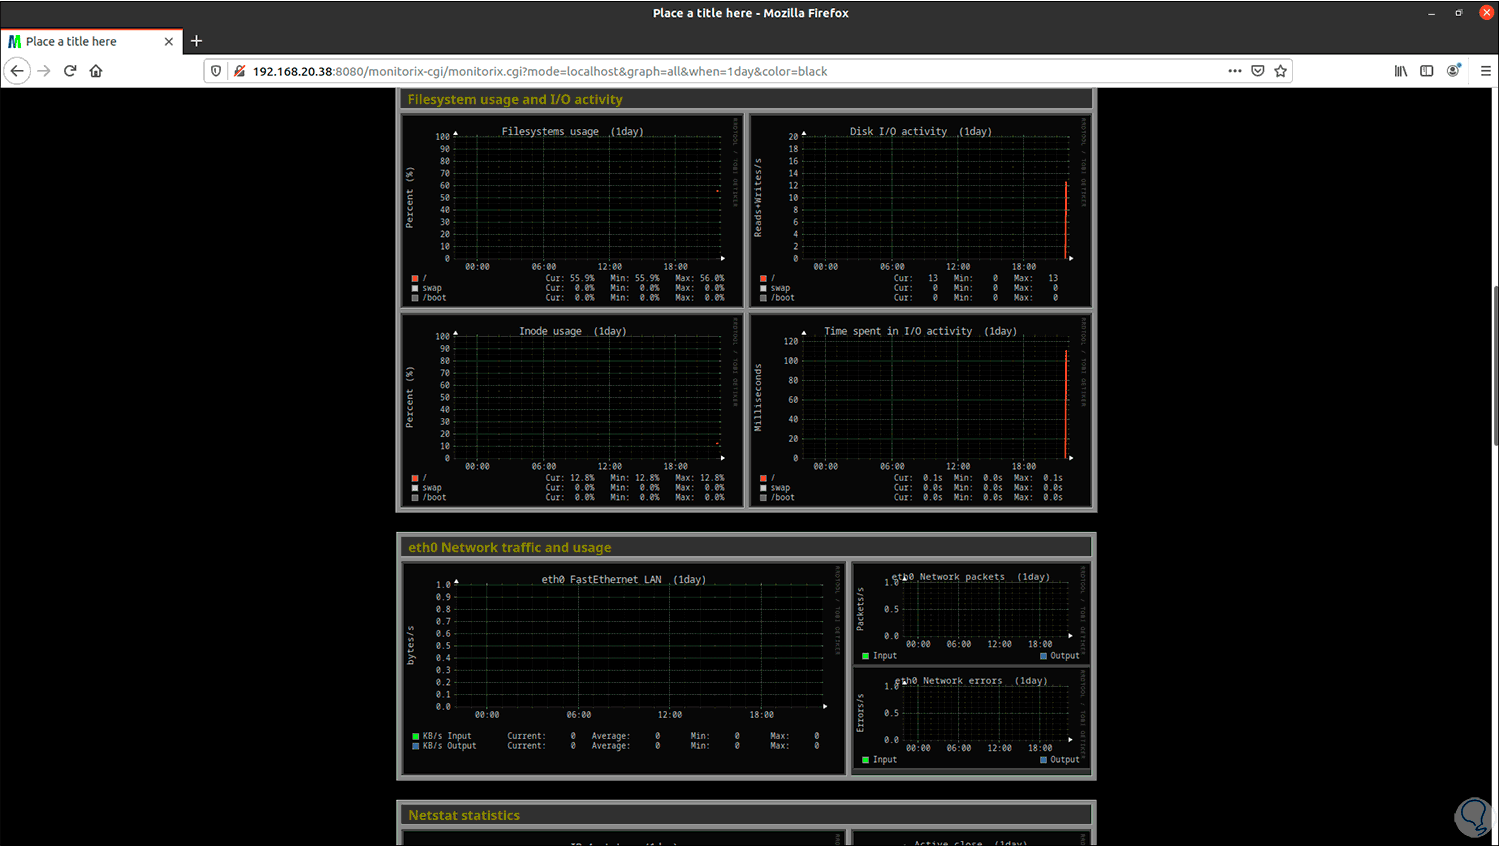Click the Save to Pocket icon
Screen dimensions: 1500x846
click(x=1258, y=71)
